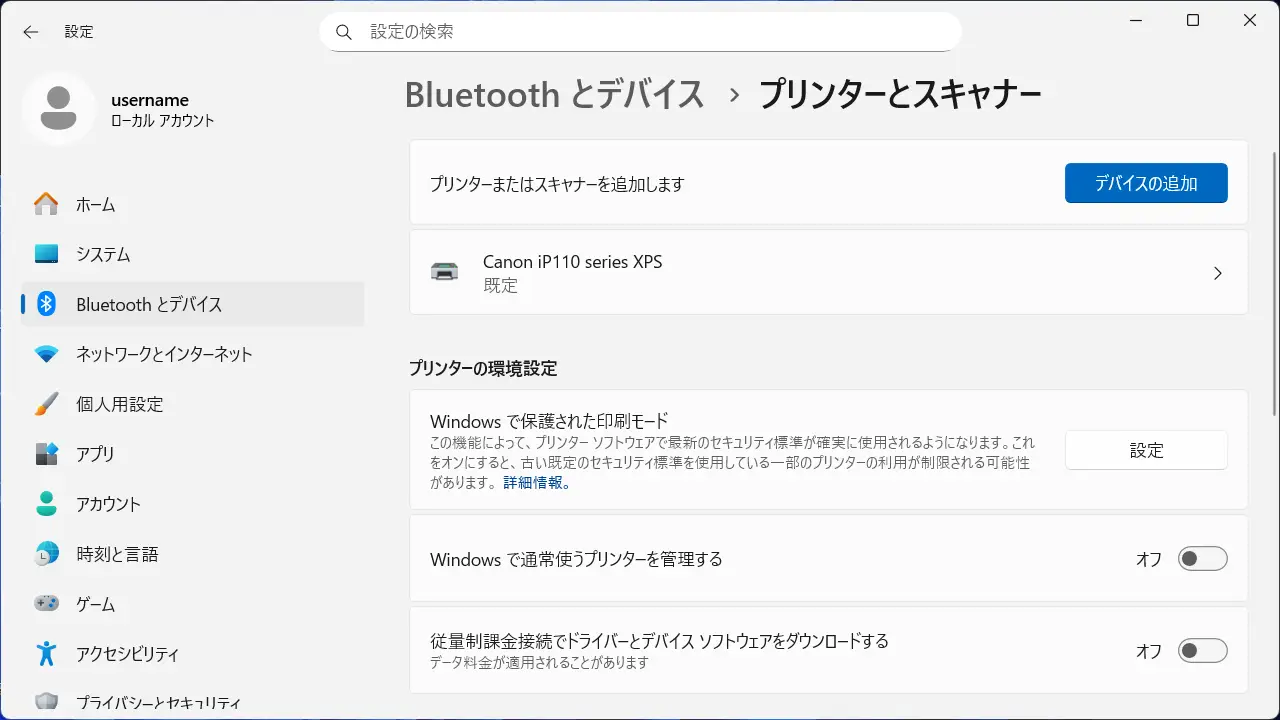The image size is (1280, 720).
Task: Click the デバイスの追加 button
Action: 1145,183
